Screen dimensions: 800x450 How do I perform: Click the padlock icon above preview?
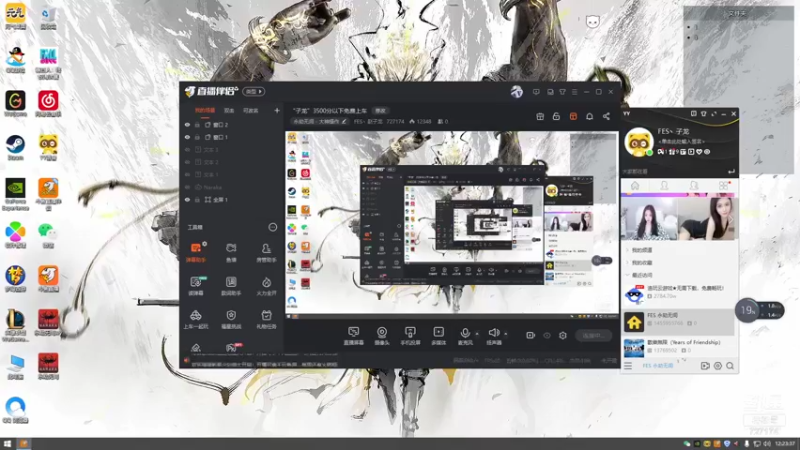click(556, 116)
